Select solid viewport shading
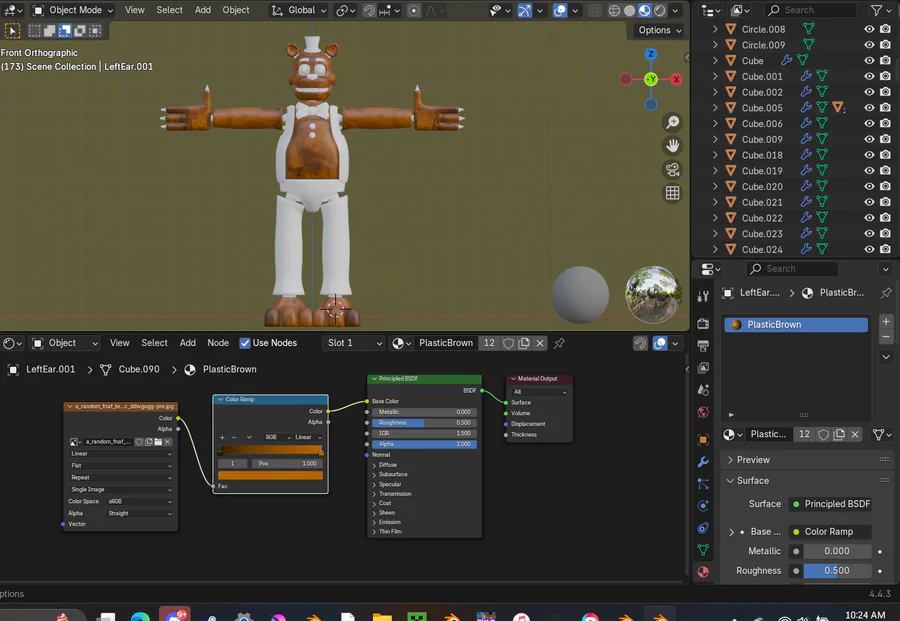 click(630, 10)
